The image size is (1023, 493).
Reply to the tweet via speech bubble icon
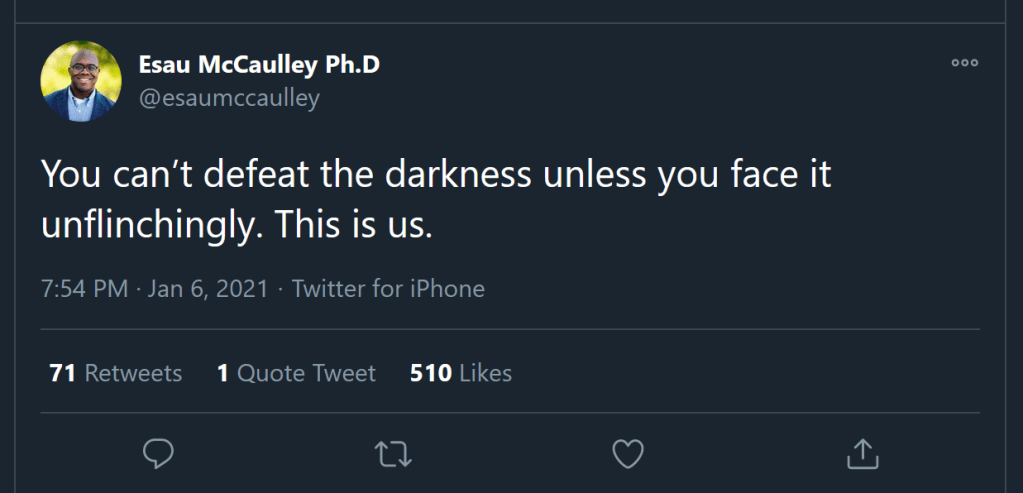[158, 455]
